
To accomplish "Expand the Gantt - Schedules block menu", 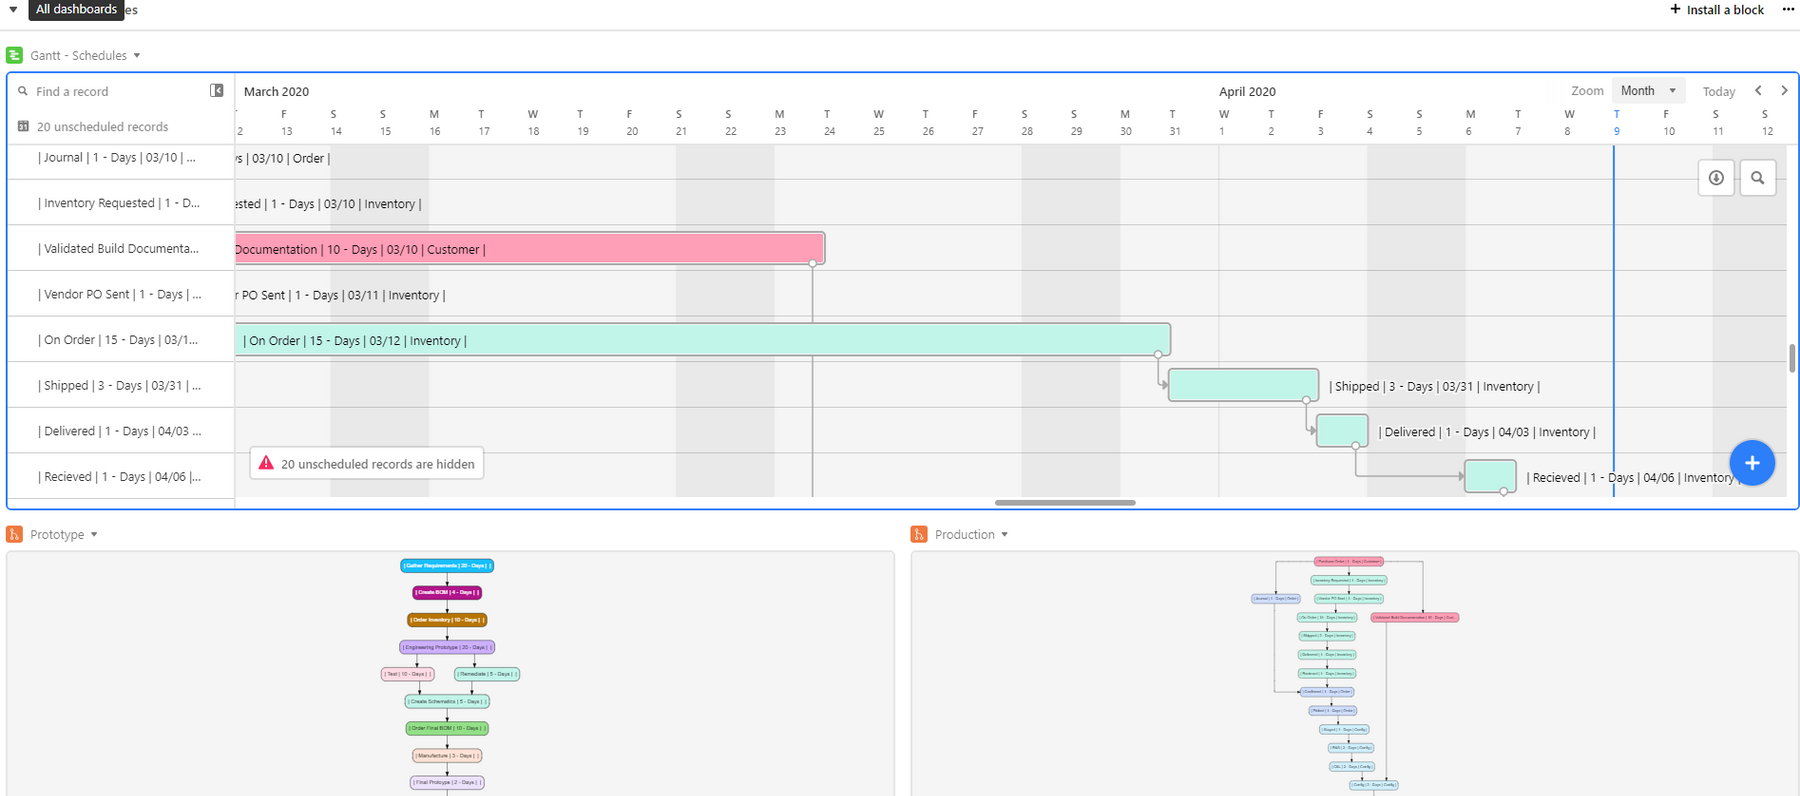I will [137, 56].
